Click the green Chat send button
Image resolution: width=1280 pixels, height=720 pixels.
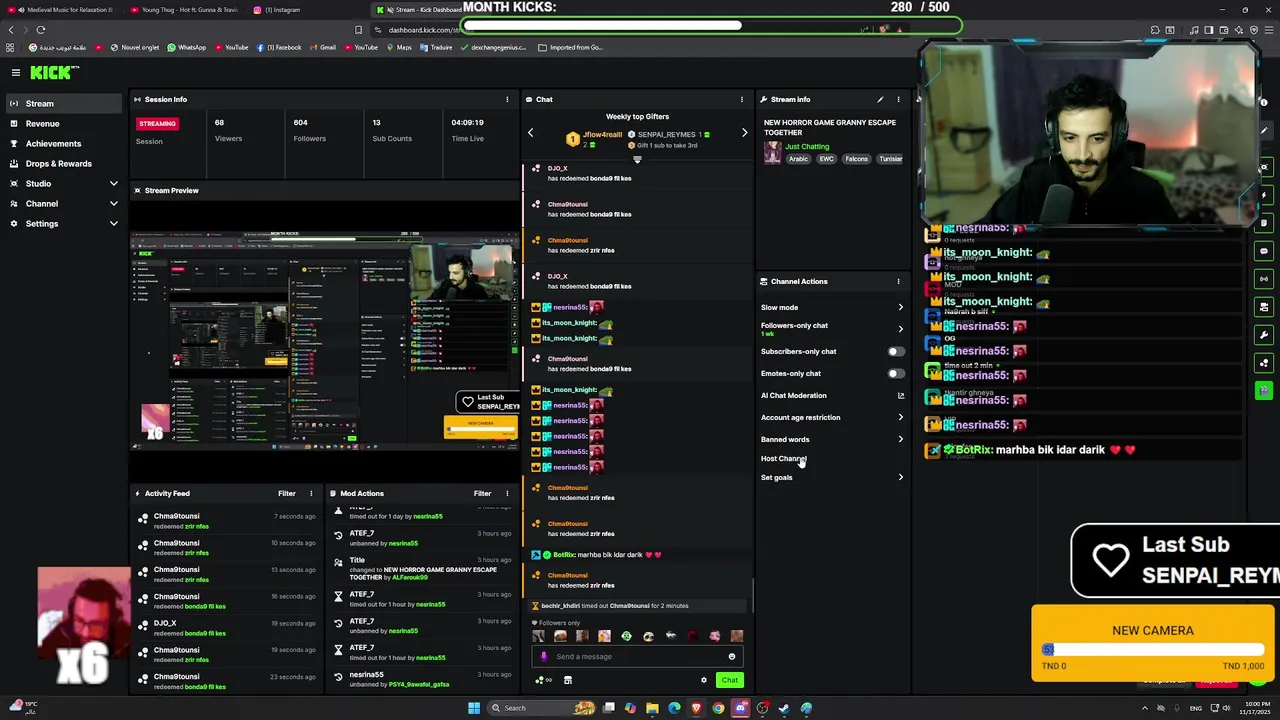coord(730,680)
